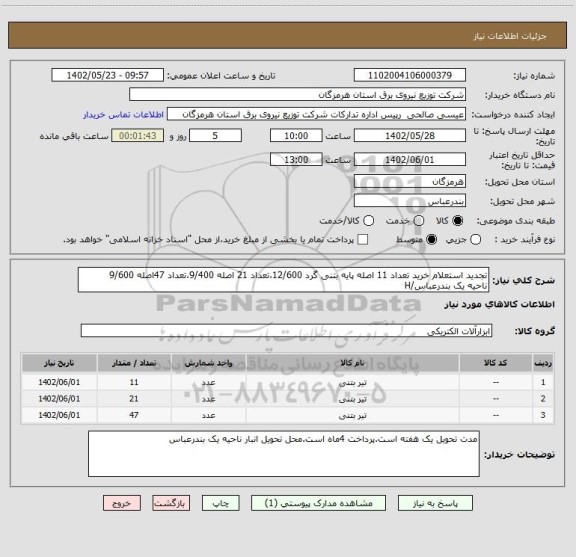
Task: Click the نام دستگاه خریدار field
Action: click(x=298, y=95)
